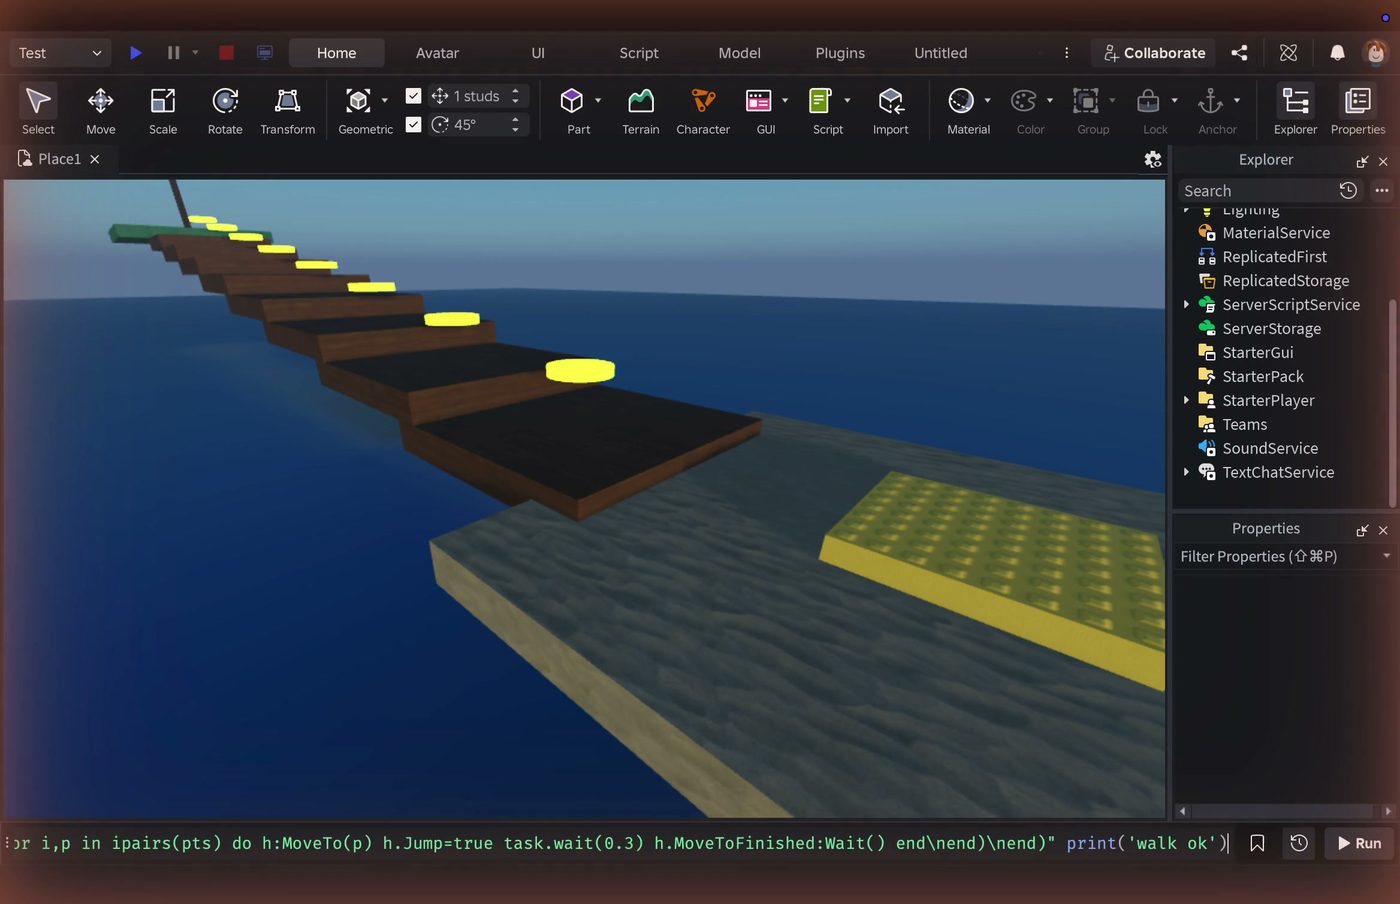Start playtest with the play icon
Viewport: 1400px width, 904px height.
point(136,53)
